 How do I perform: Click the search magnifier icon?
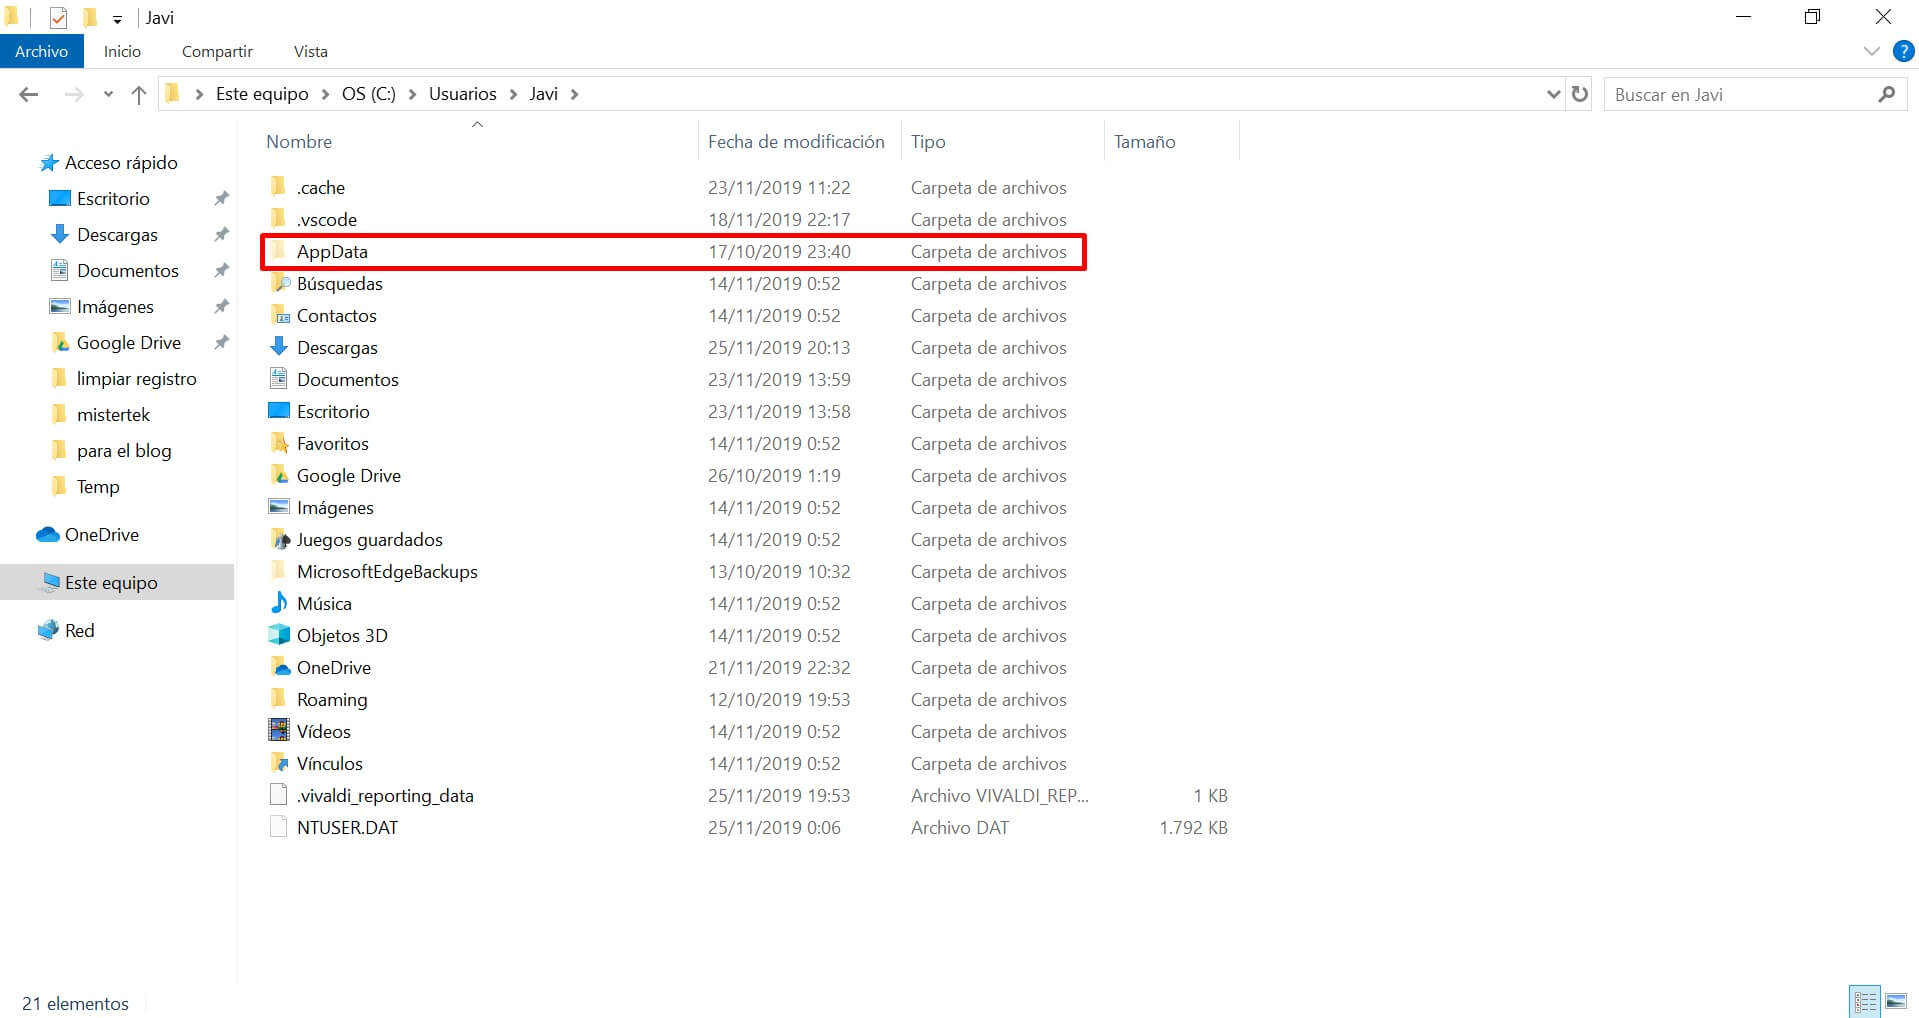coord(1887,94)
